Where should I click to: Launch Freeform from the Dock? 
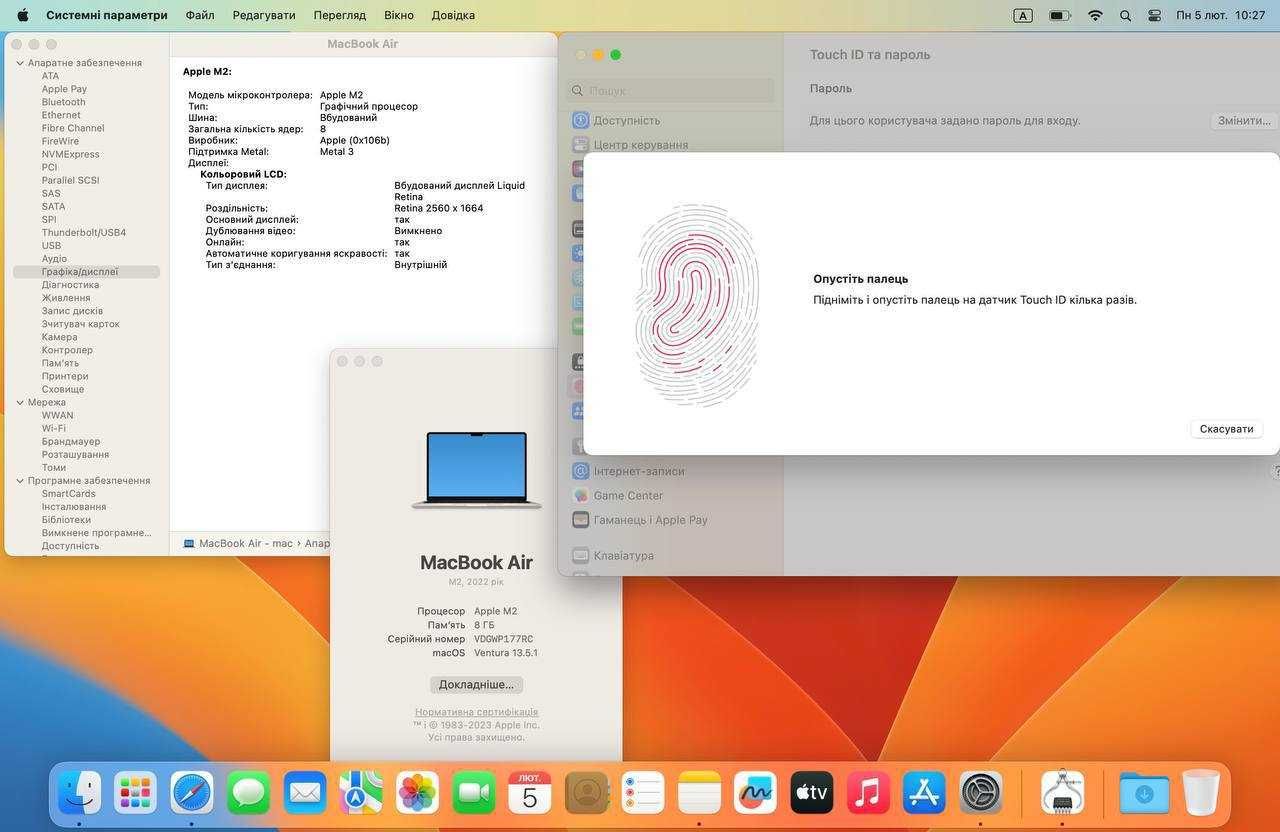coord(756,793)
